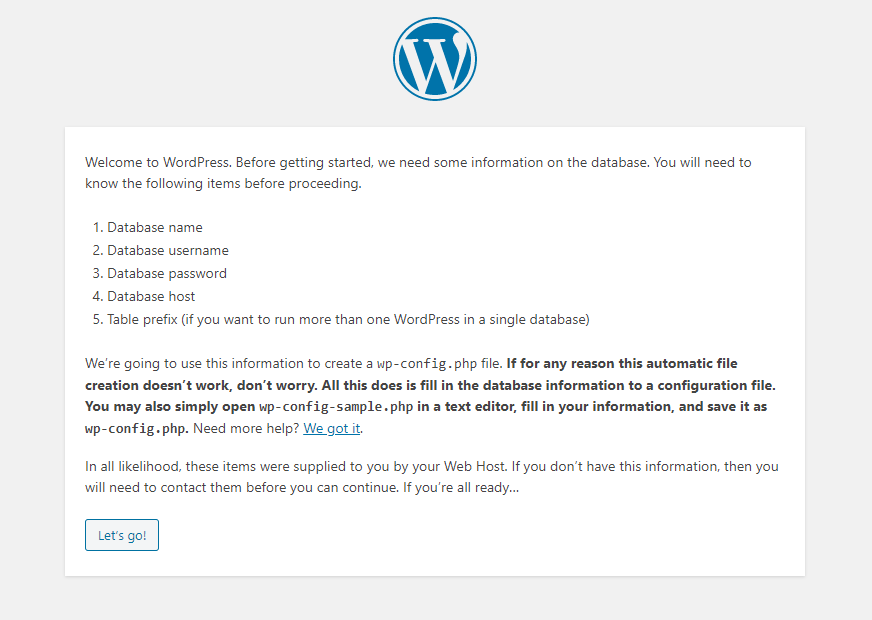
Task: Click wp-config.php in 'create a wp-config.php file'
Action: (x=427, y=364)
